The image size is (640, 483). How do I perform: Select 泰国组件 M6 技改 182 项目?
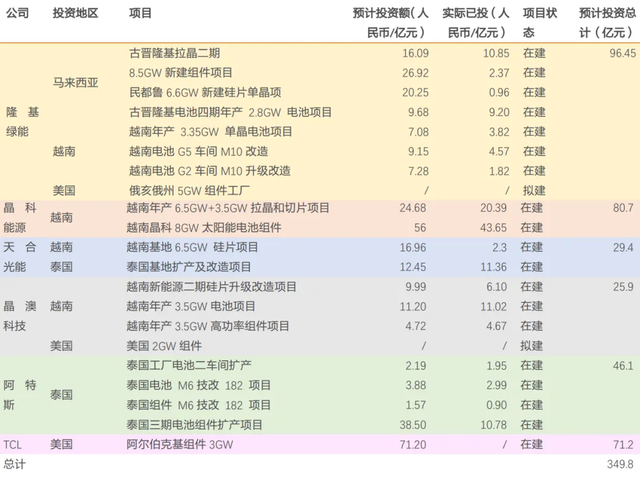tap(199, 405)
